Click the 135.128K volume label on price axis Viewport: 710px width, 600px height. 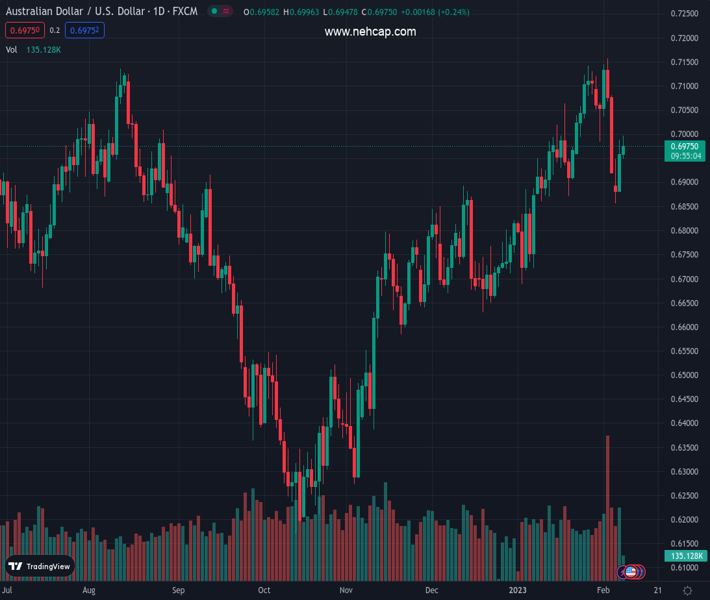pos(685,556)
